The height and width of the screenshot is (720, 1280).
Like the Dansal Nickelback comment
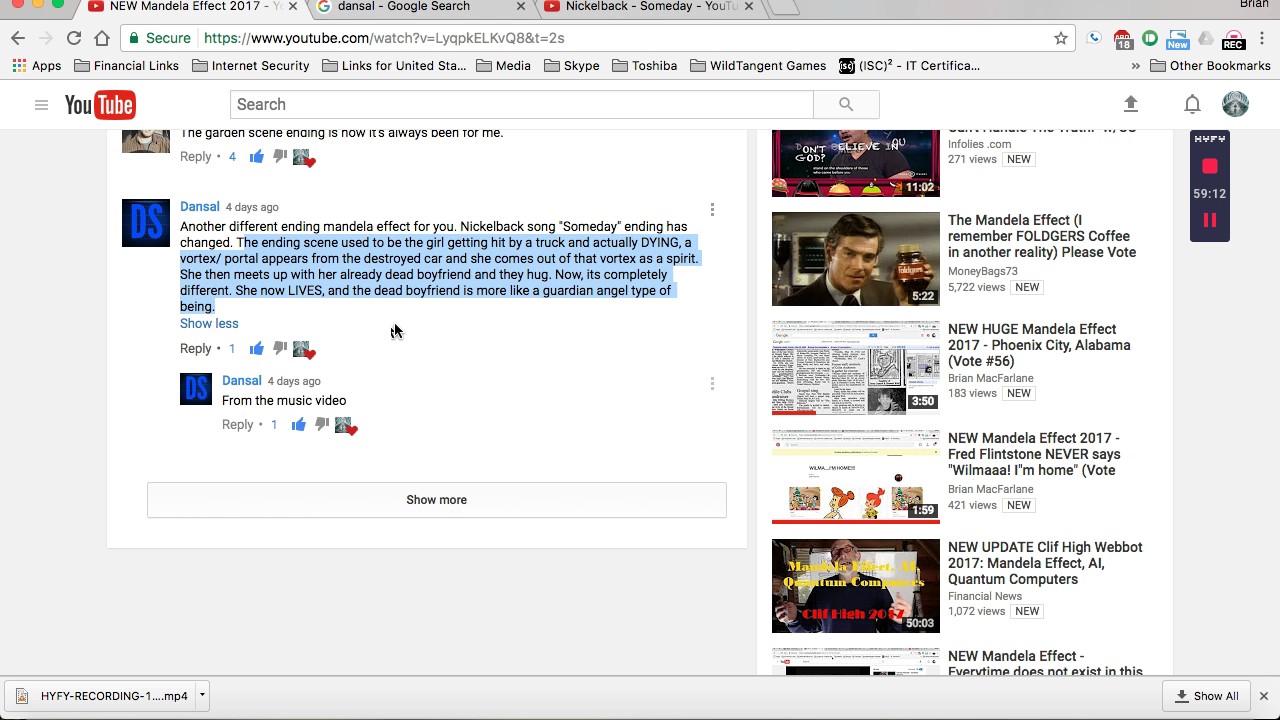(257, 348)
